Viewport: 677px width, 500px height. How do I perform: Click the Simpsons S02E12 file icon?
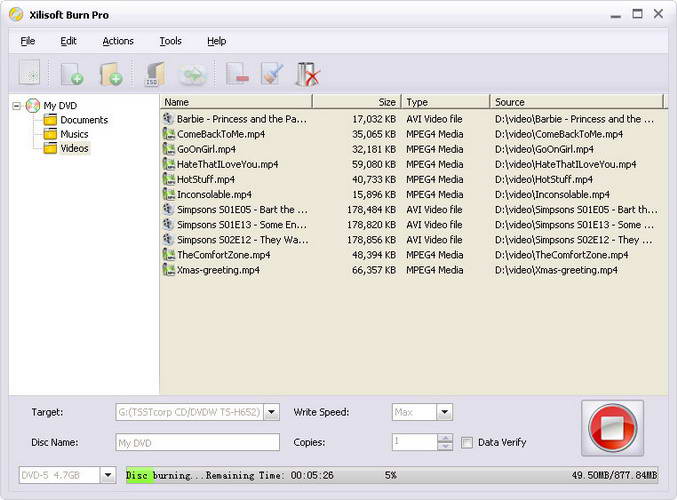point(168,240)
